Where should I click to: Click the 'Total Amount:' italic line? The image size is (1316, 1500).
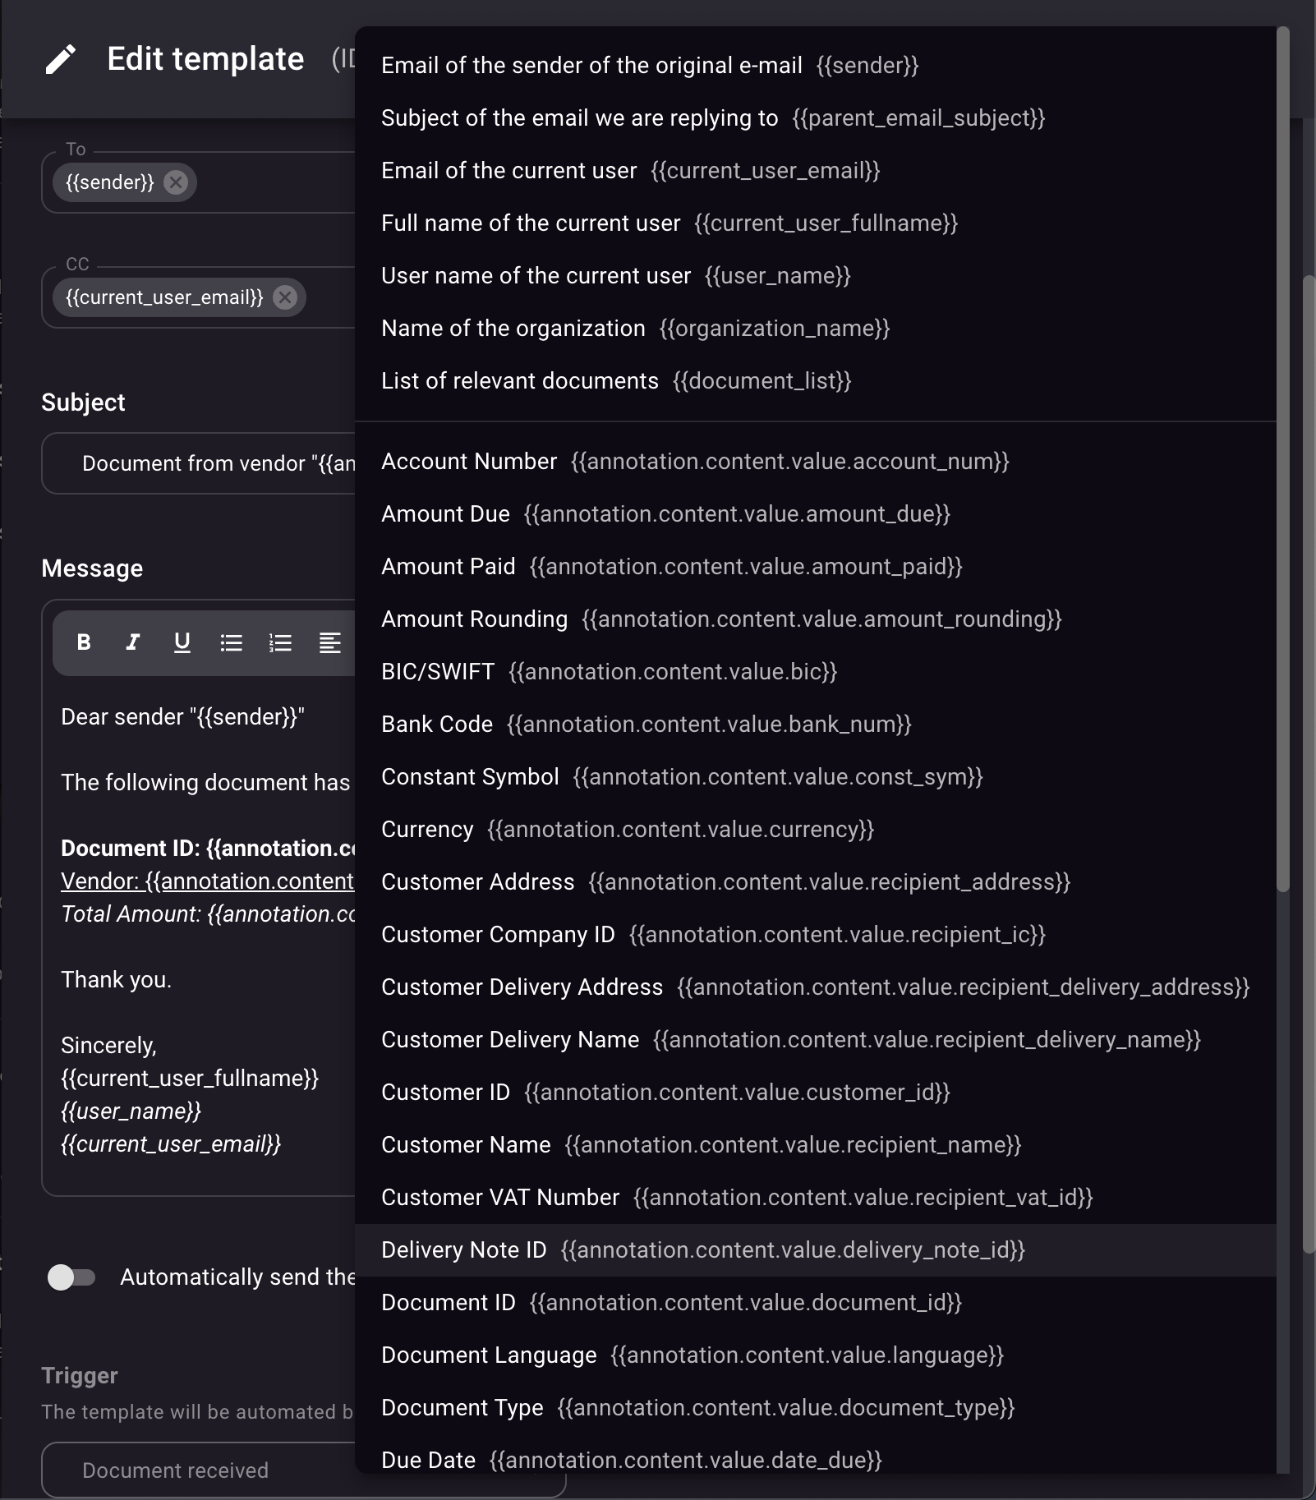(x=208, y=914)
